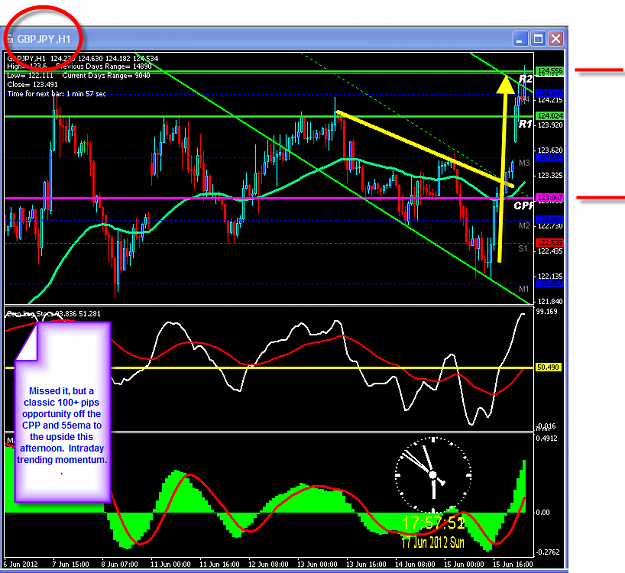Click the '14 Jun 08:00' time axis label
Viewport: 625px width, 573px height.
click(415, 564)
